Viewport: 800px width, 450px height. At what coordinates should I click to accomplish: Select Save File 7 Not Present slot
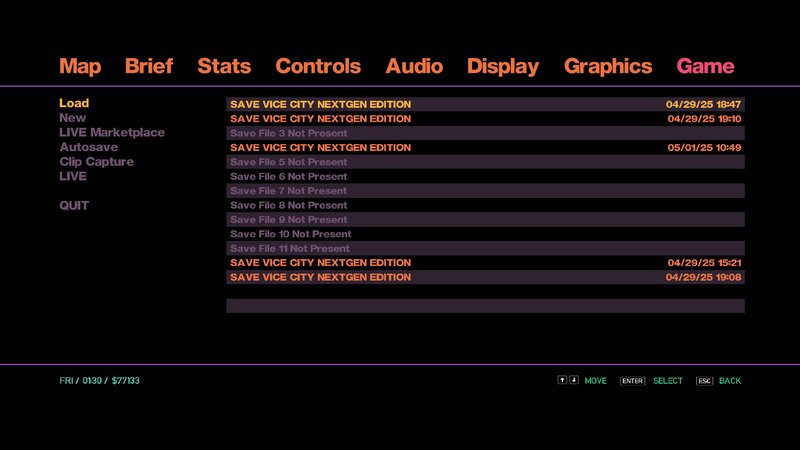pos(485,191)
